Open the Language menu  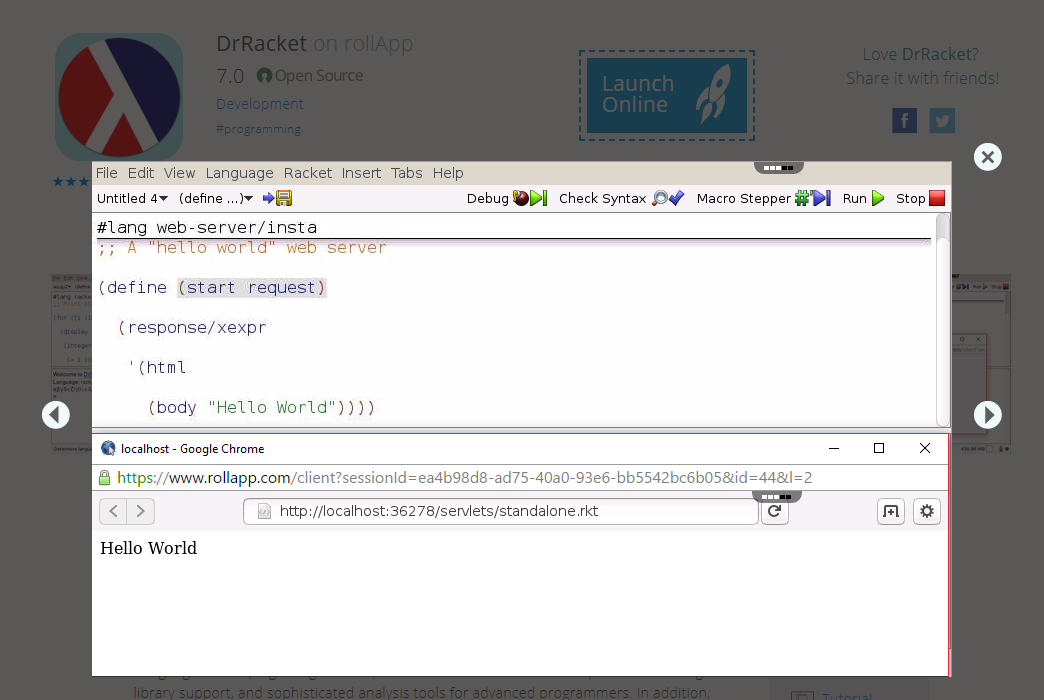pyautogui.click(x=239, y=173)
